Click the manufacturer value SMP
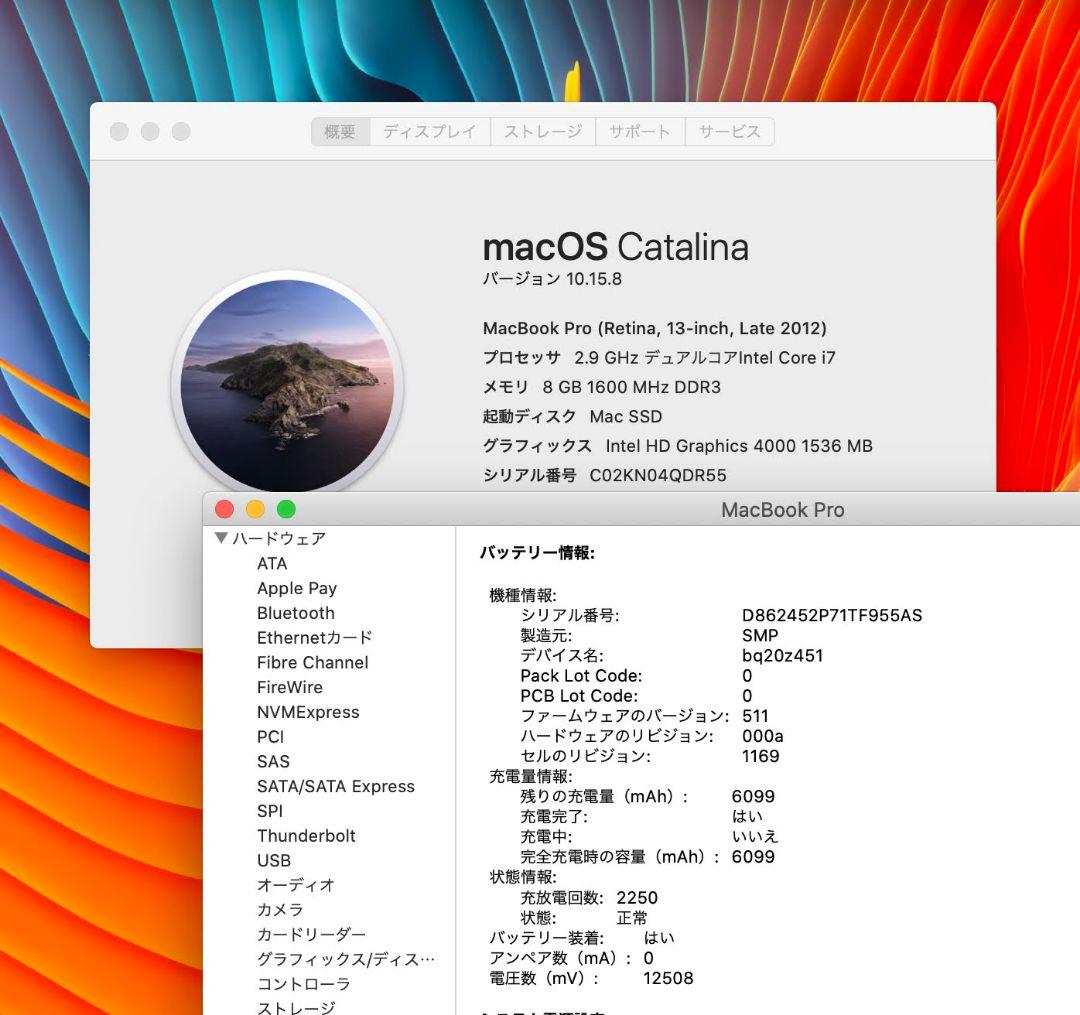Viewport: 1080px width, 1015px height. coord(760,635)
